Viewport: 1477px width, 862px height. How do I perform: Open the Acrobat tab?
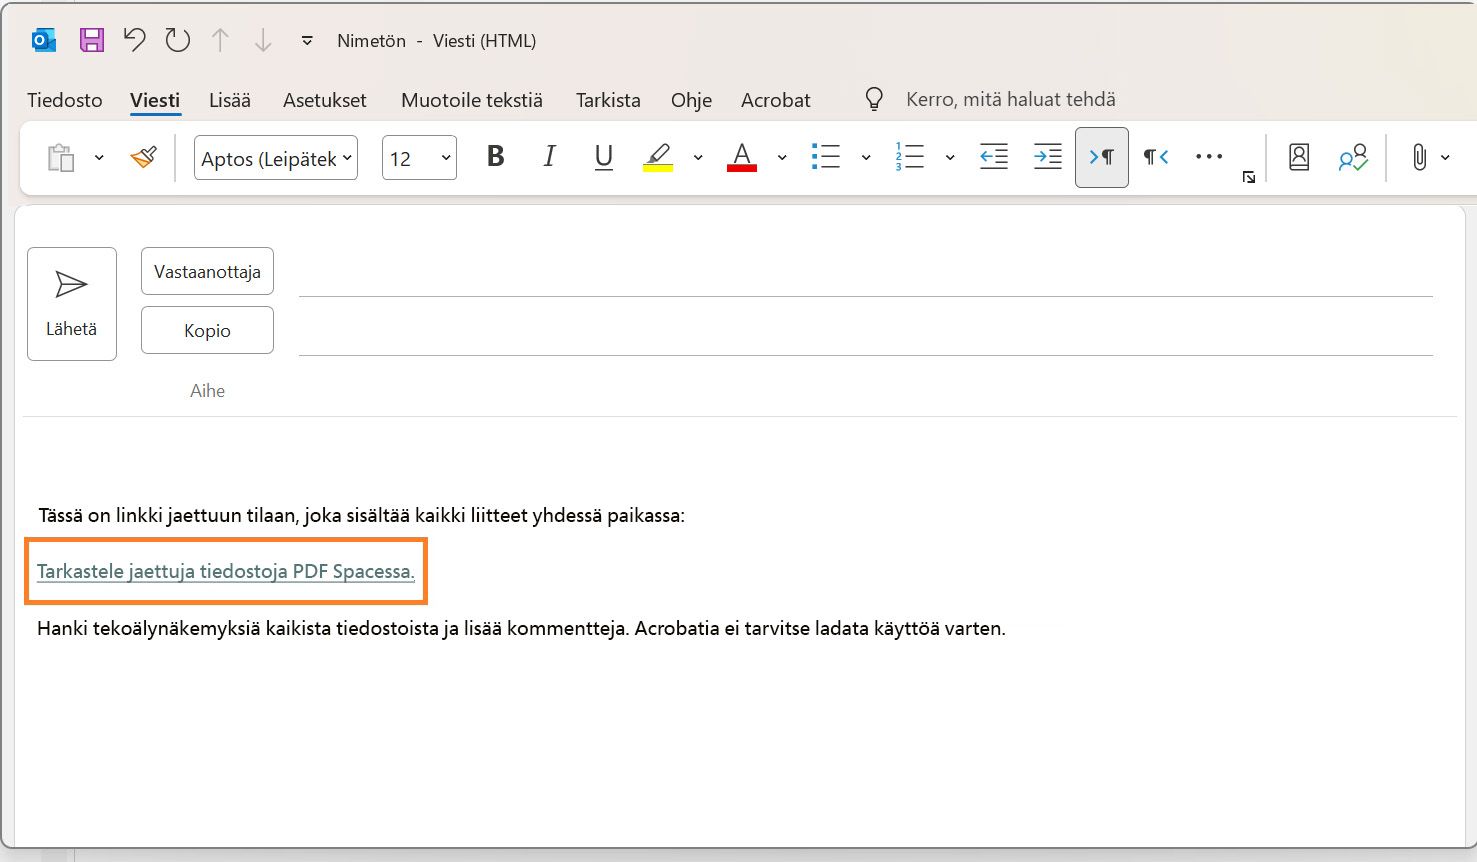[x=776, y=100]
